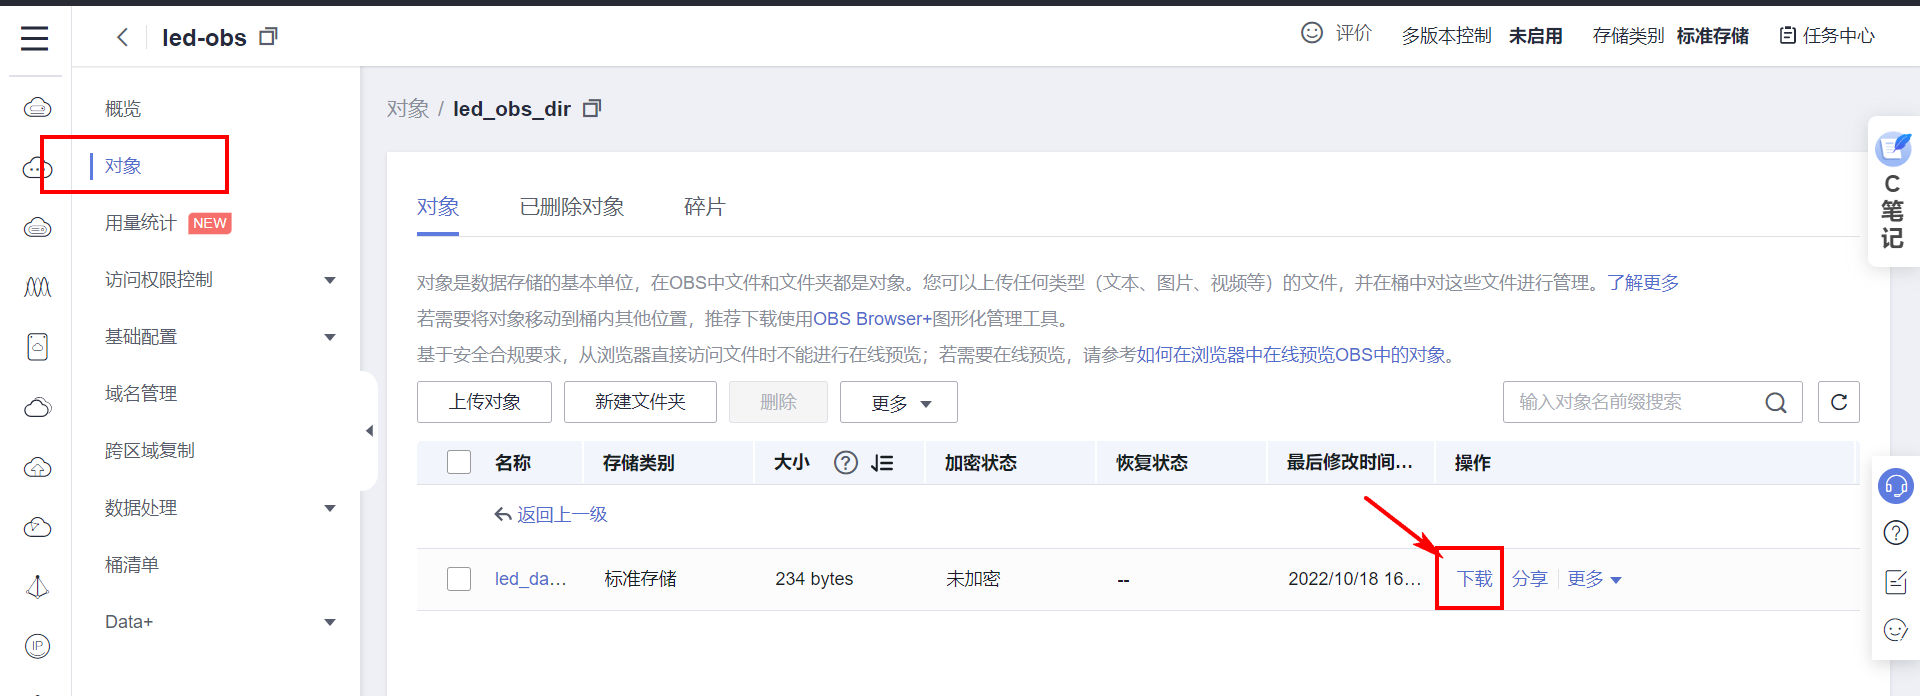The image size is (1920, 696).
Task: Switch to 已删除对象 tab
Action: pos(572,207)
